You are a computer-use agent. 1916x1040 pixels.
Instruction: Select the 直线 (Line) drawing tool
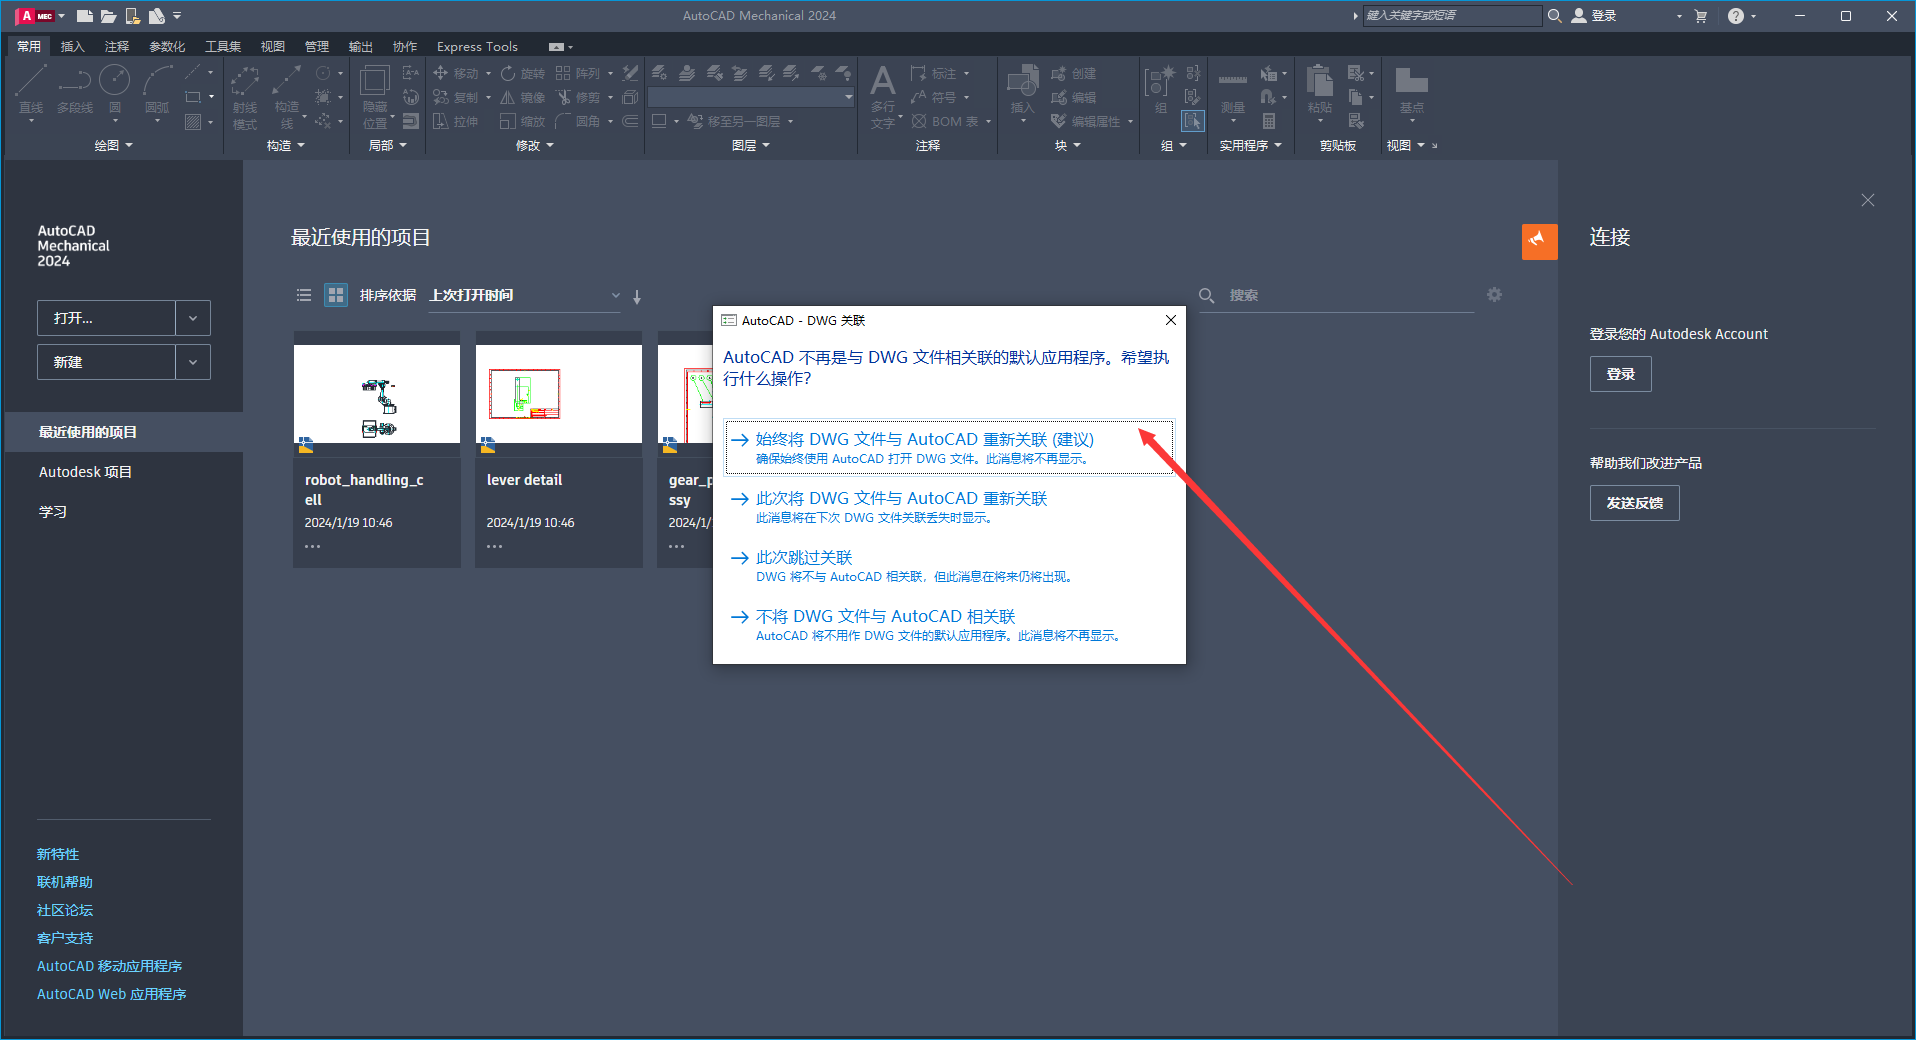pos(30,90)
